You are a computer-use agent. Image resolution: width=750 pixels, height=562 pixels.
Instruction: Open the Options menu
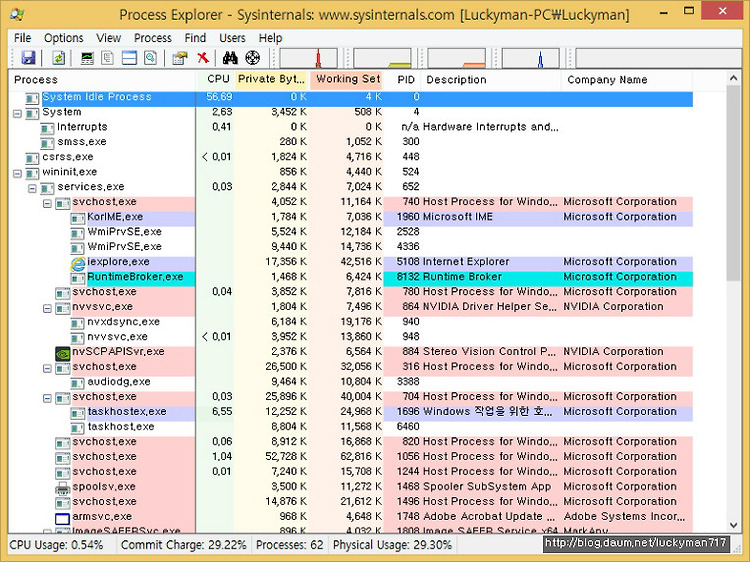pyautogui.click(x=64, y=38)
